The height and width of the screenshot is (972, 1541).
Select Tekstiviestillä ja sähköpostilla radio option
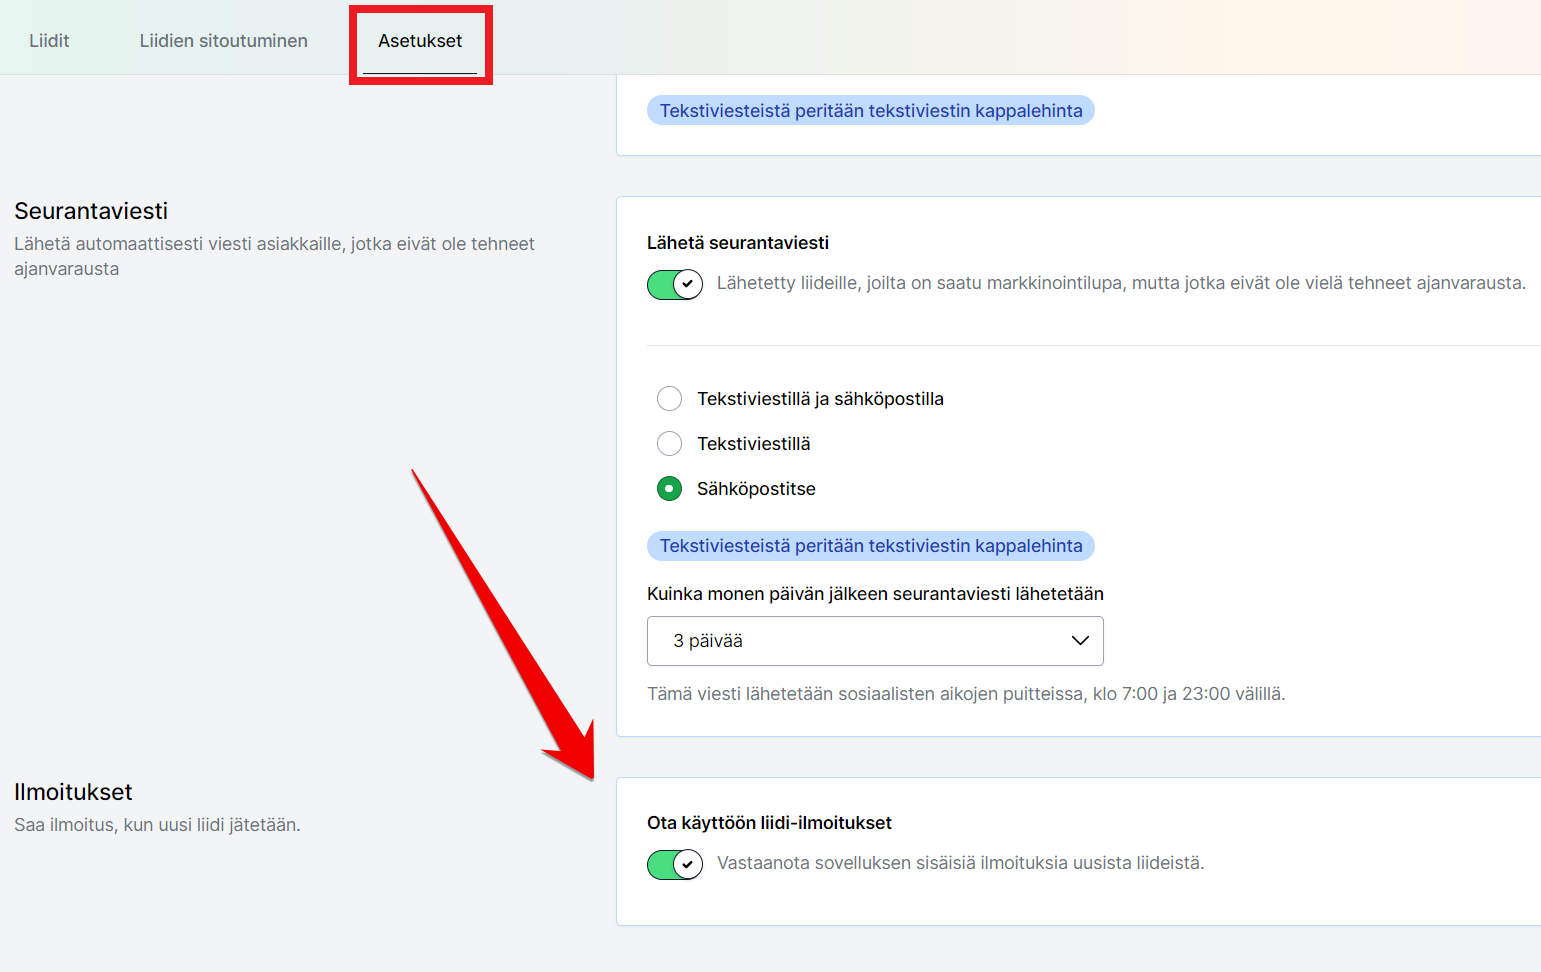pos(669,399)
